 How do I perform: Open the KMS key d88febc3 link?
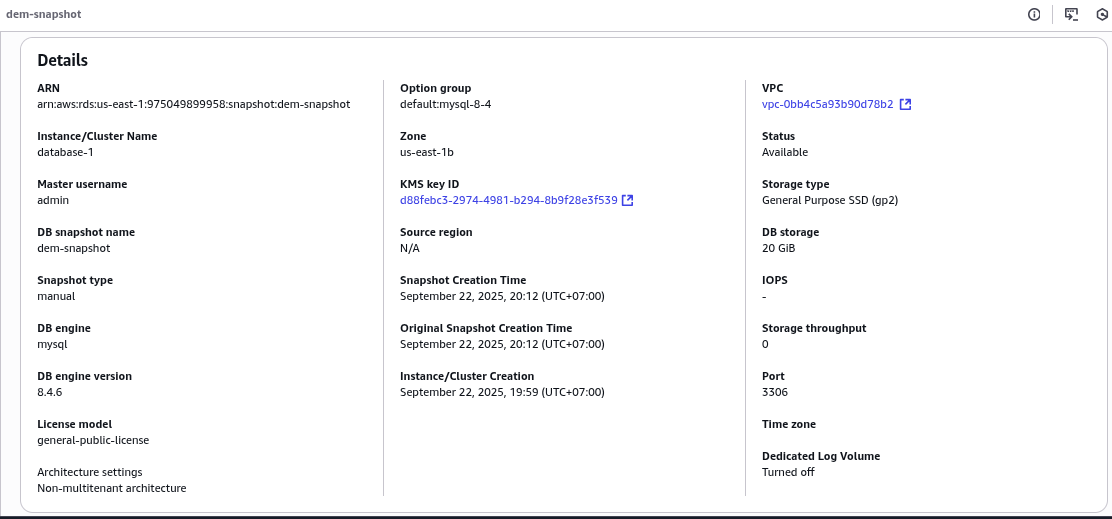tap(508, 200)
